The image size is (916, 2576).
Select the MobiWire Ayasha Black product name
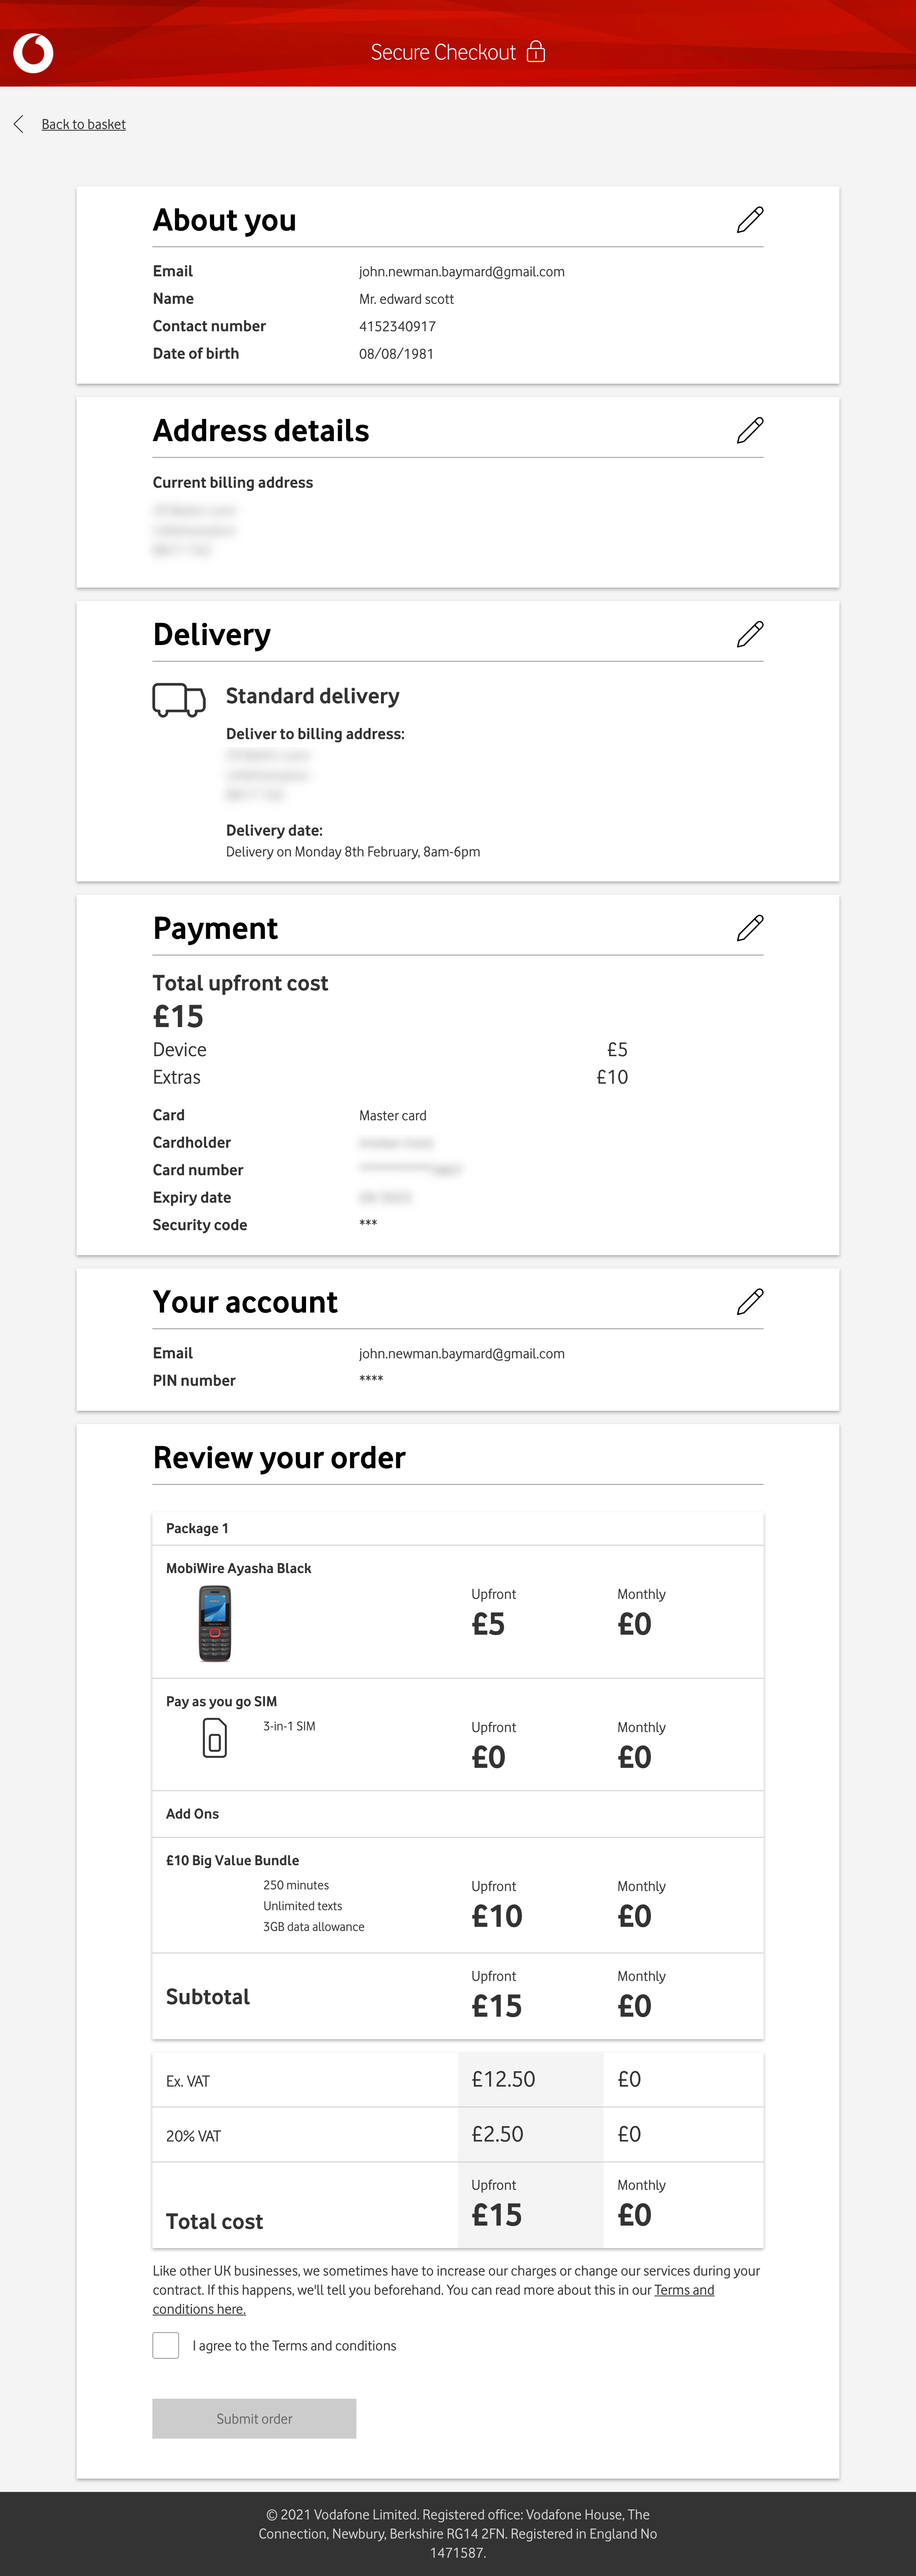pyautogui.click(x=239, y=1568)
